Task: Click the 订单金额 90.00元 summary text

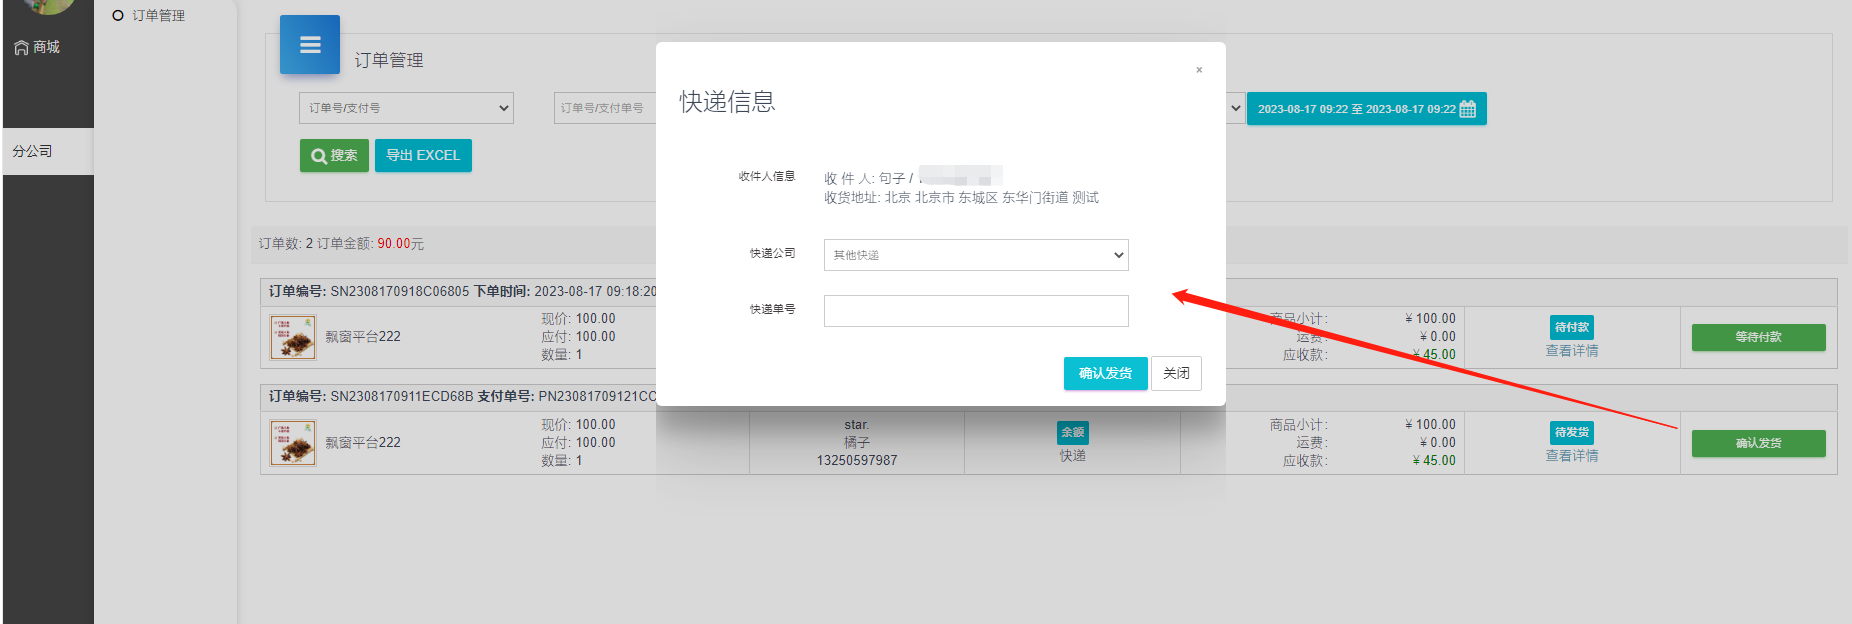Action: click(370, 244)
